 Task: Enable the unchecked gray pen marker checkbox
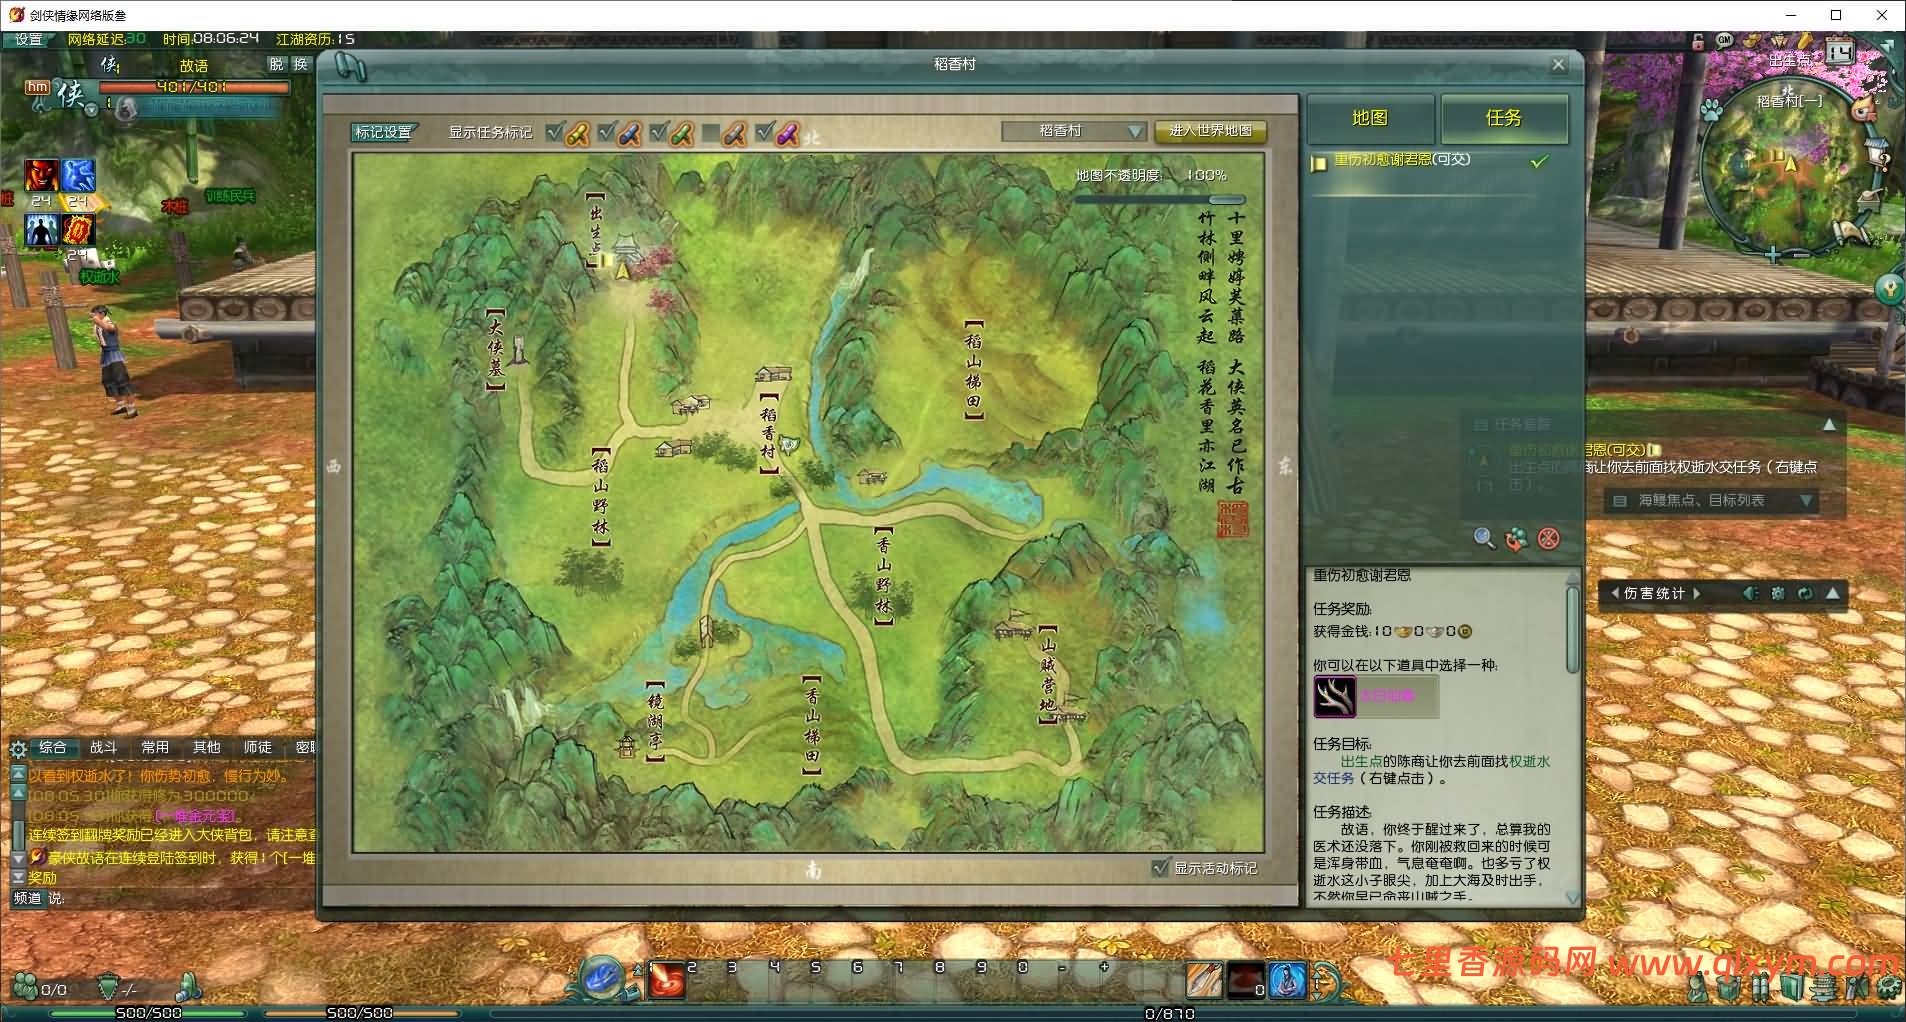[711, 131]
